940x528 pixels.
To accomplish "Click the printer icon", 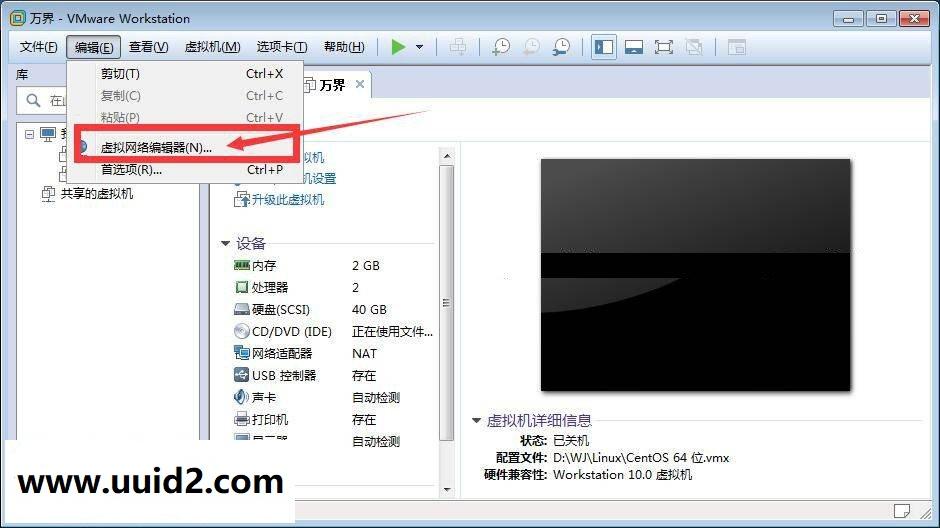I will click(x=242, y=419).
